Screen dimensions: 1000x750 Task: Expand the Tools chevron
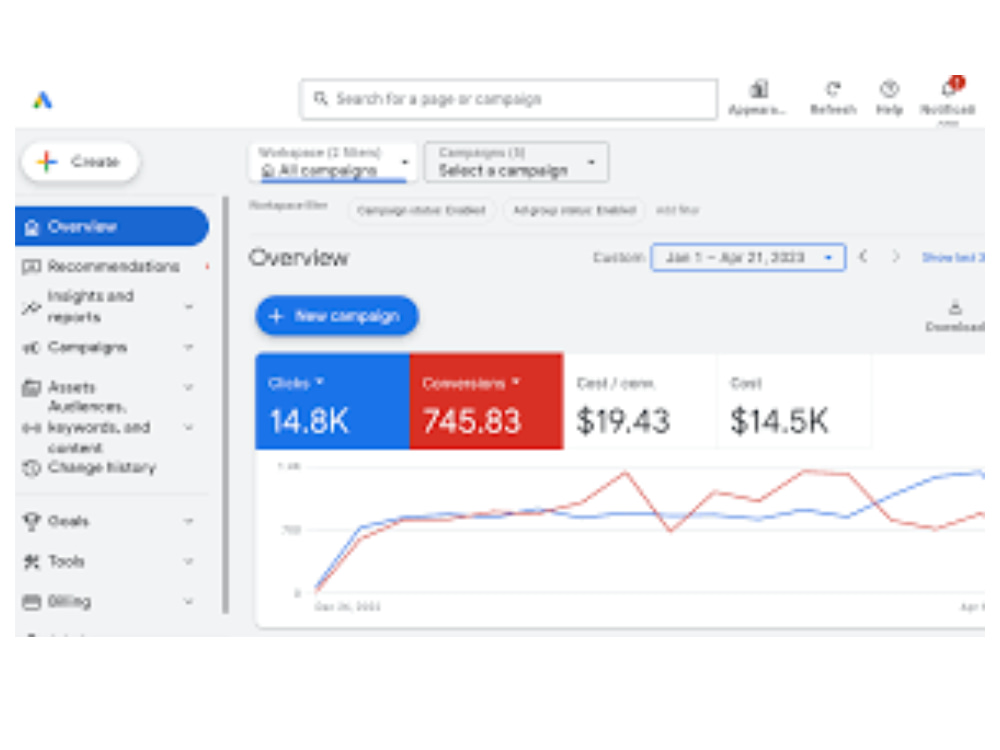pos(189,561)
